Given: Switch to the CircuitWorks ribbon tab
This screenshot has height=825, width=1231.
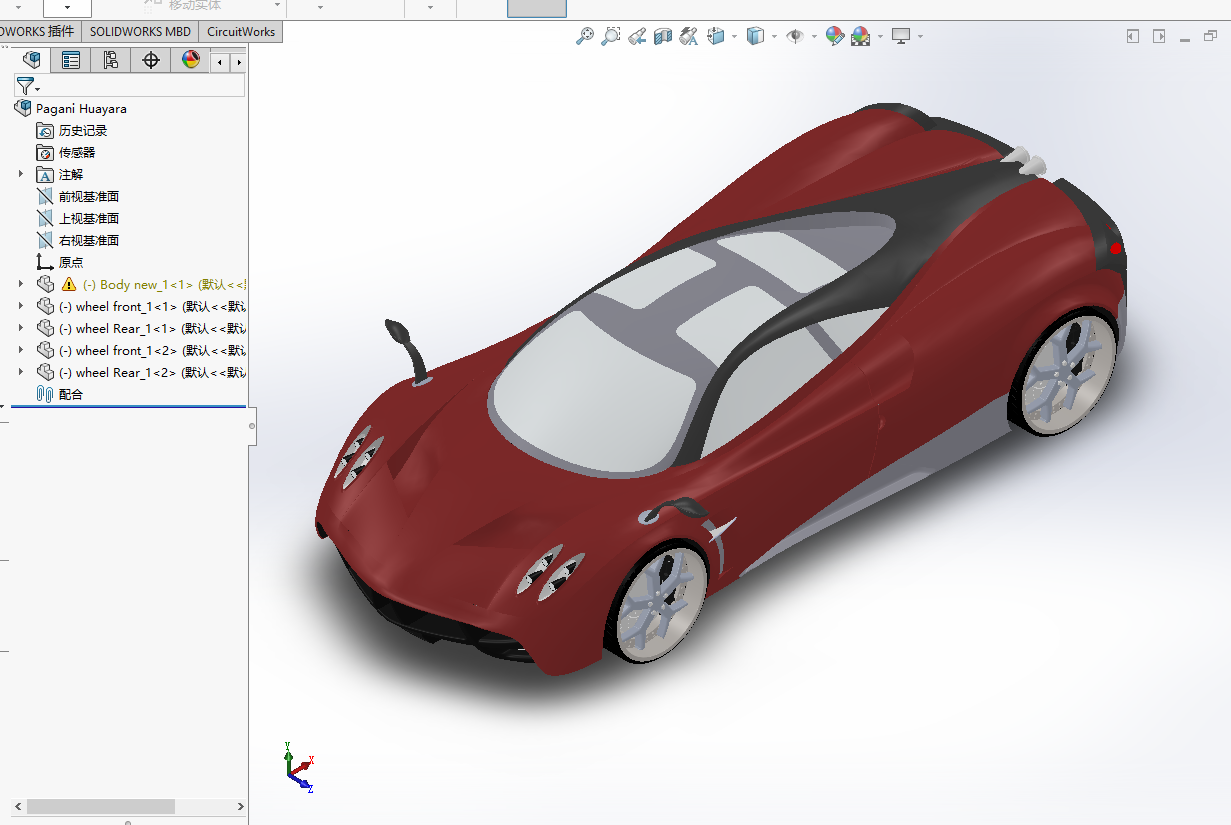Looking at the screenshot, I should (x=240, y=31).
